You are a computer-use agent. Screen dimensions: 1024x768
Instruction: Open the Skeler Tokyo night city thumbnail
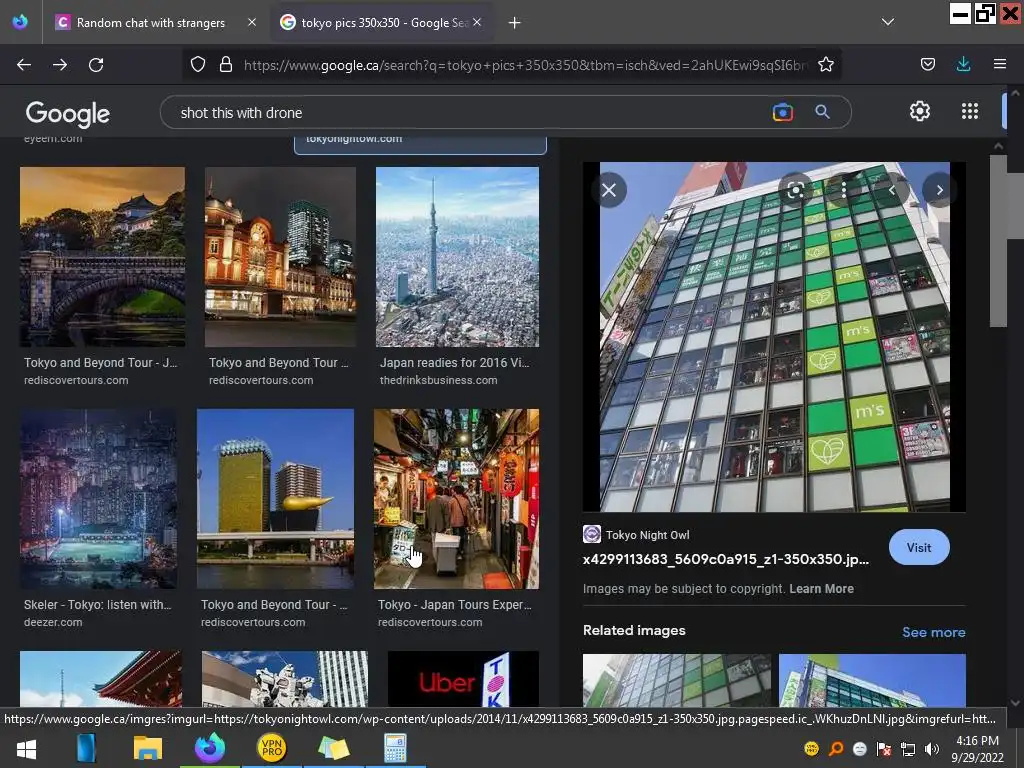[x=99, y=499]
